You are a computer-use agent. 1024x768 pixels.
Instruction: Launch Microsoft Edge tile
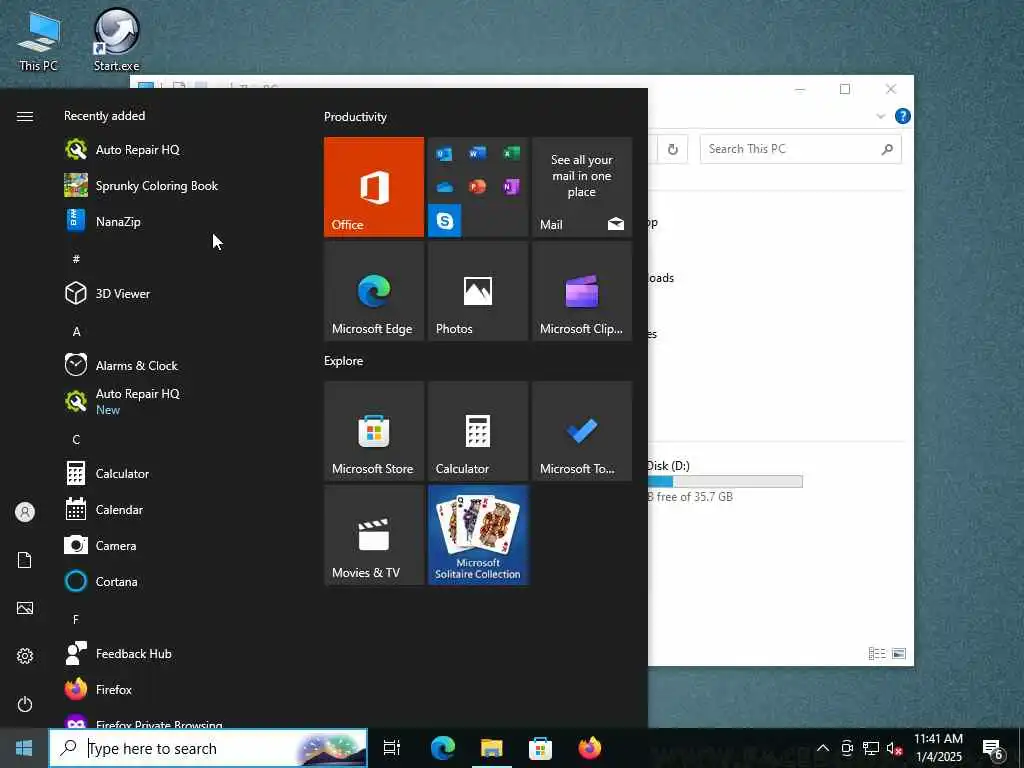(374, 291)
